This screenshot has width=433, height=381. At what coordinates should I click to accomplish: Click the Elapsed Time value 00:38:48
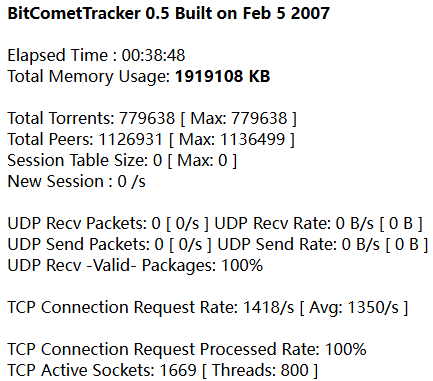point(153,55)
